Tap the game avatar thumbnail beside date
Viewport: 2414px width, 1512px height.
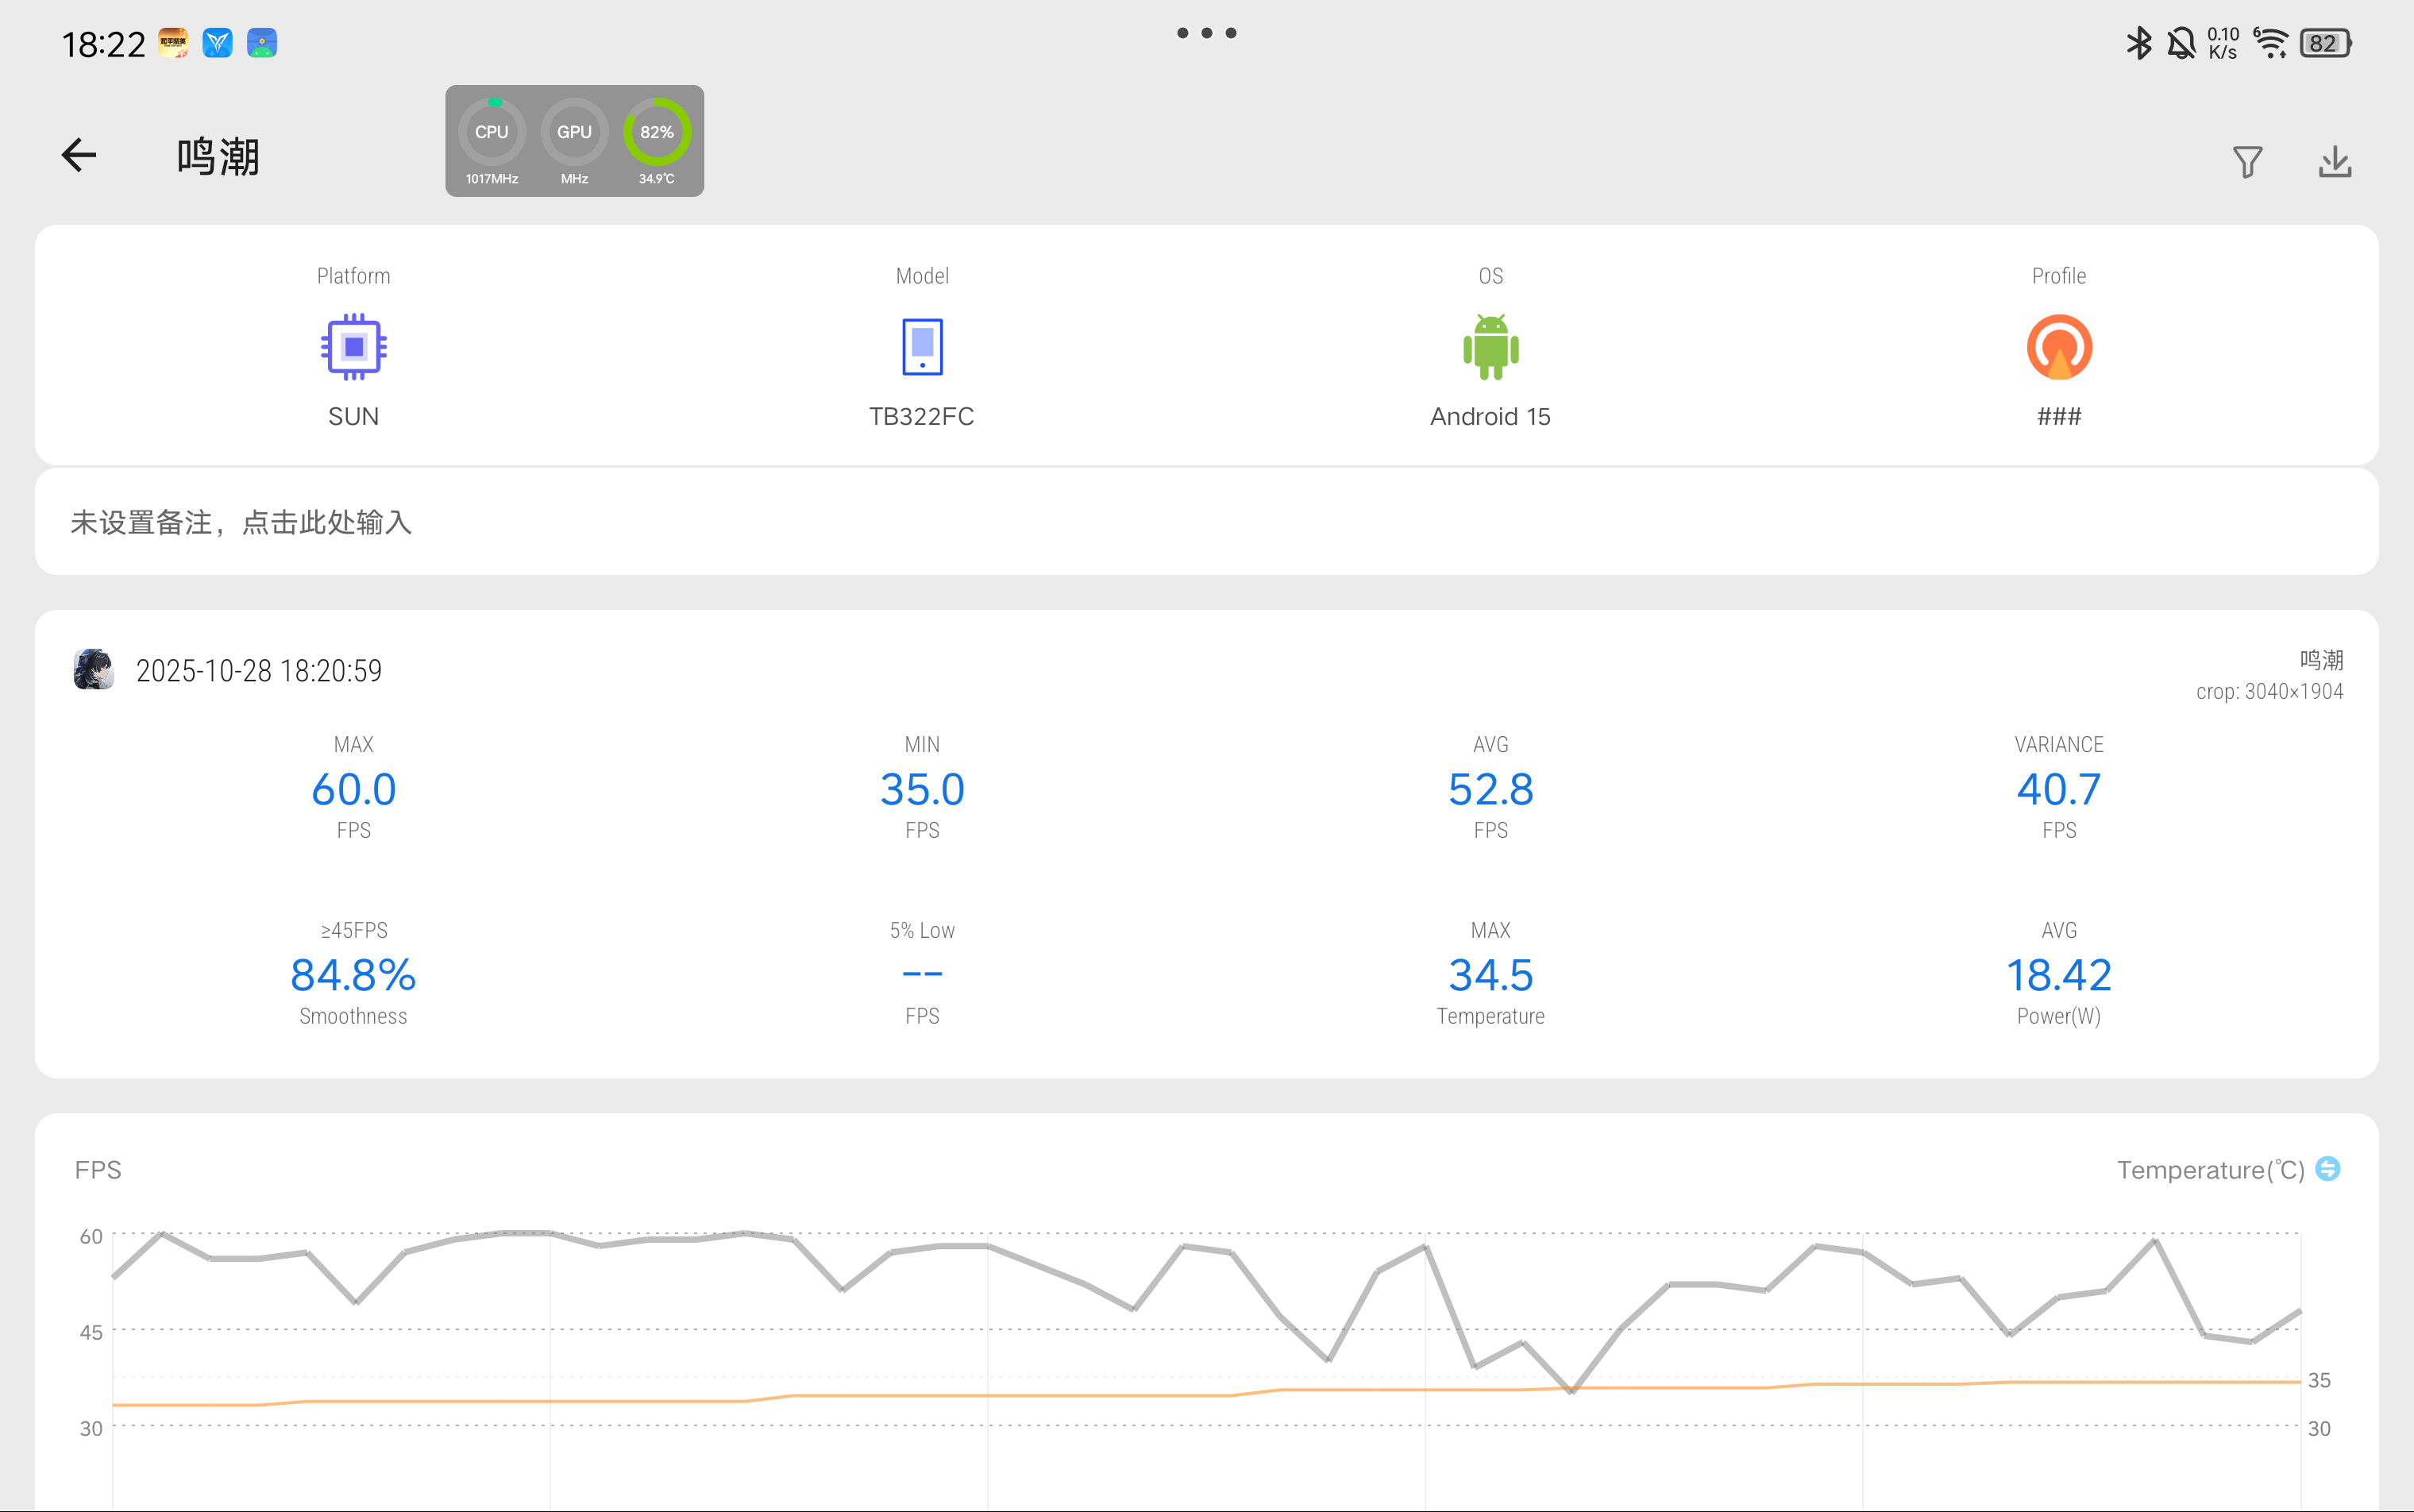[x=94, y=670]
